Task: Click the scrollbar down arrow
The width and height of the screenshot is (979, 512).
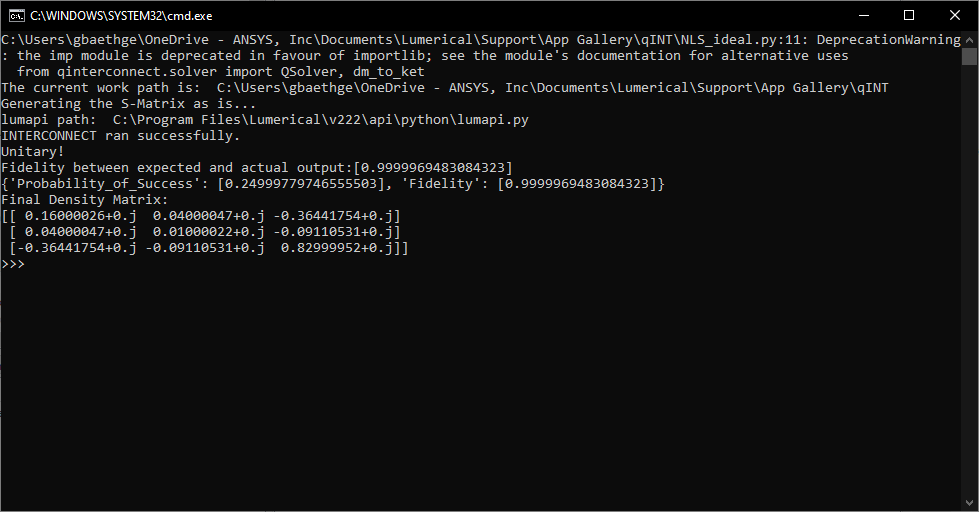Action: pos(969,503)
